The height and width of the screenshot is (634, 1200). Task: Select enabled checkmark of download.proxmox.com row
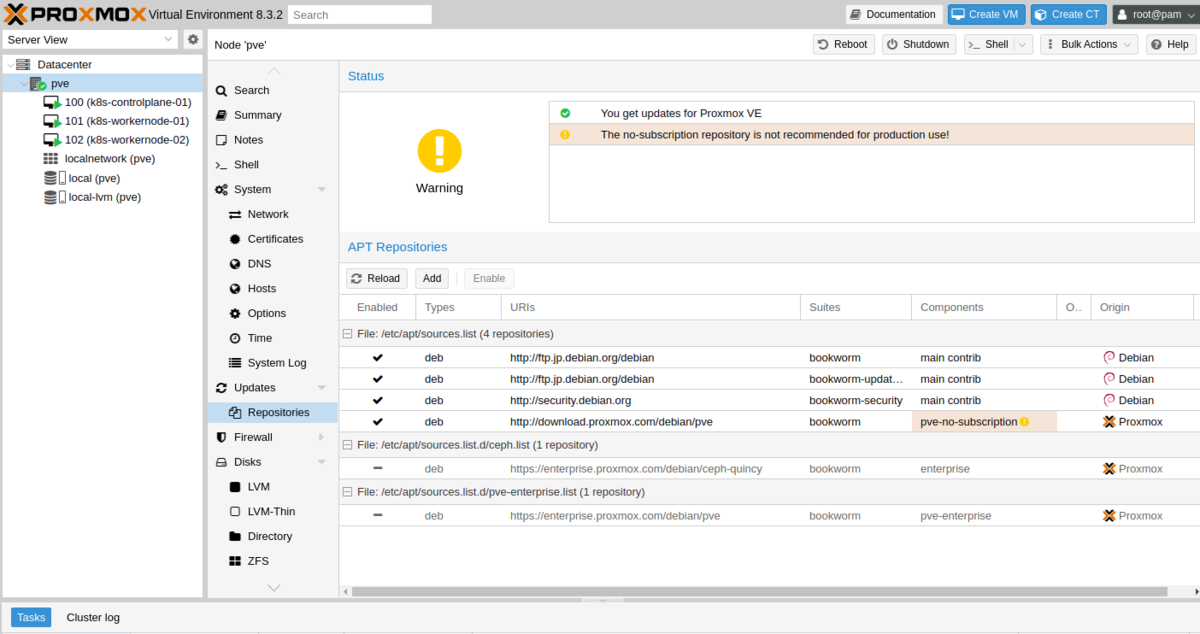378,422
